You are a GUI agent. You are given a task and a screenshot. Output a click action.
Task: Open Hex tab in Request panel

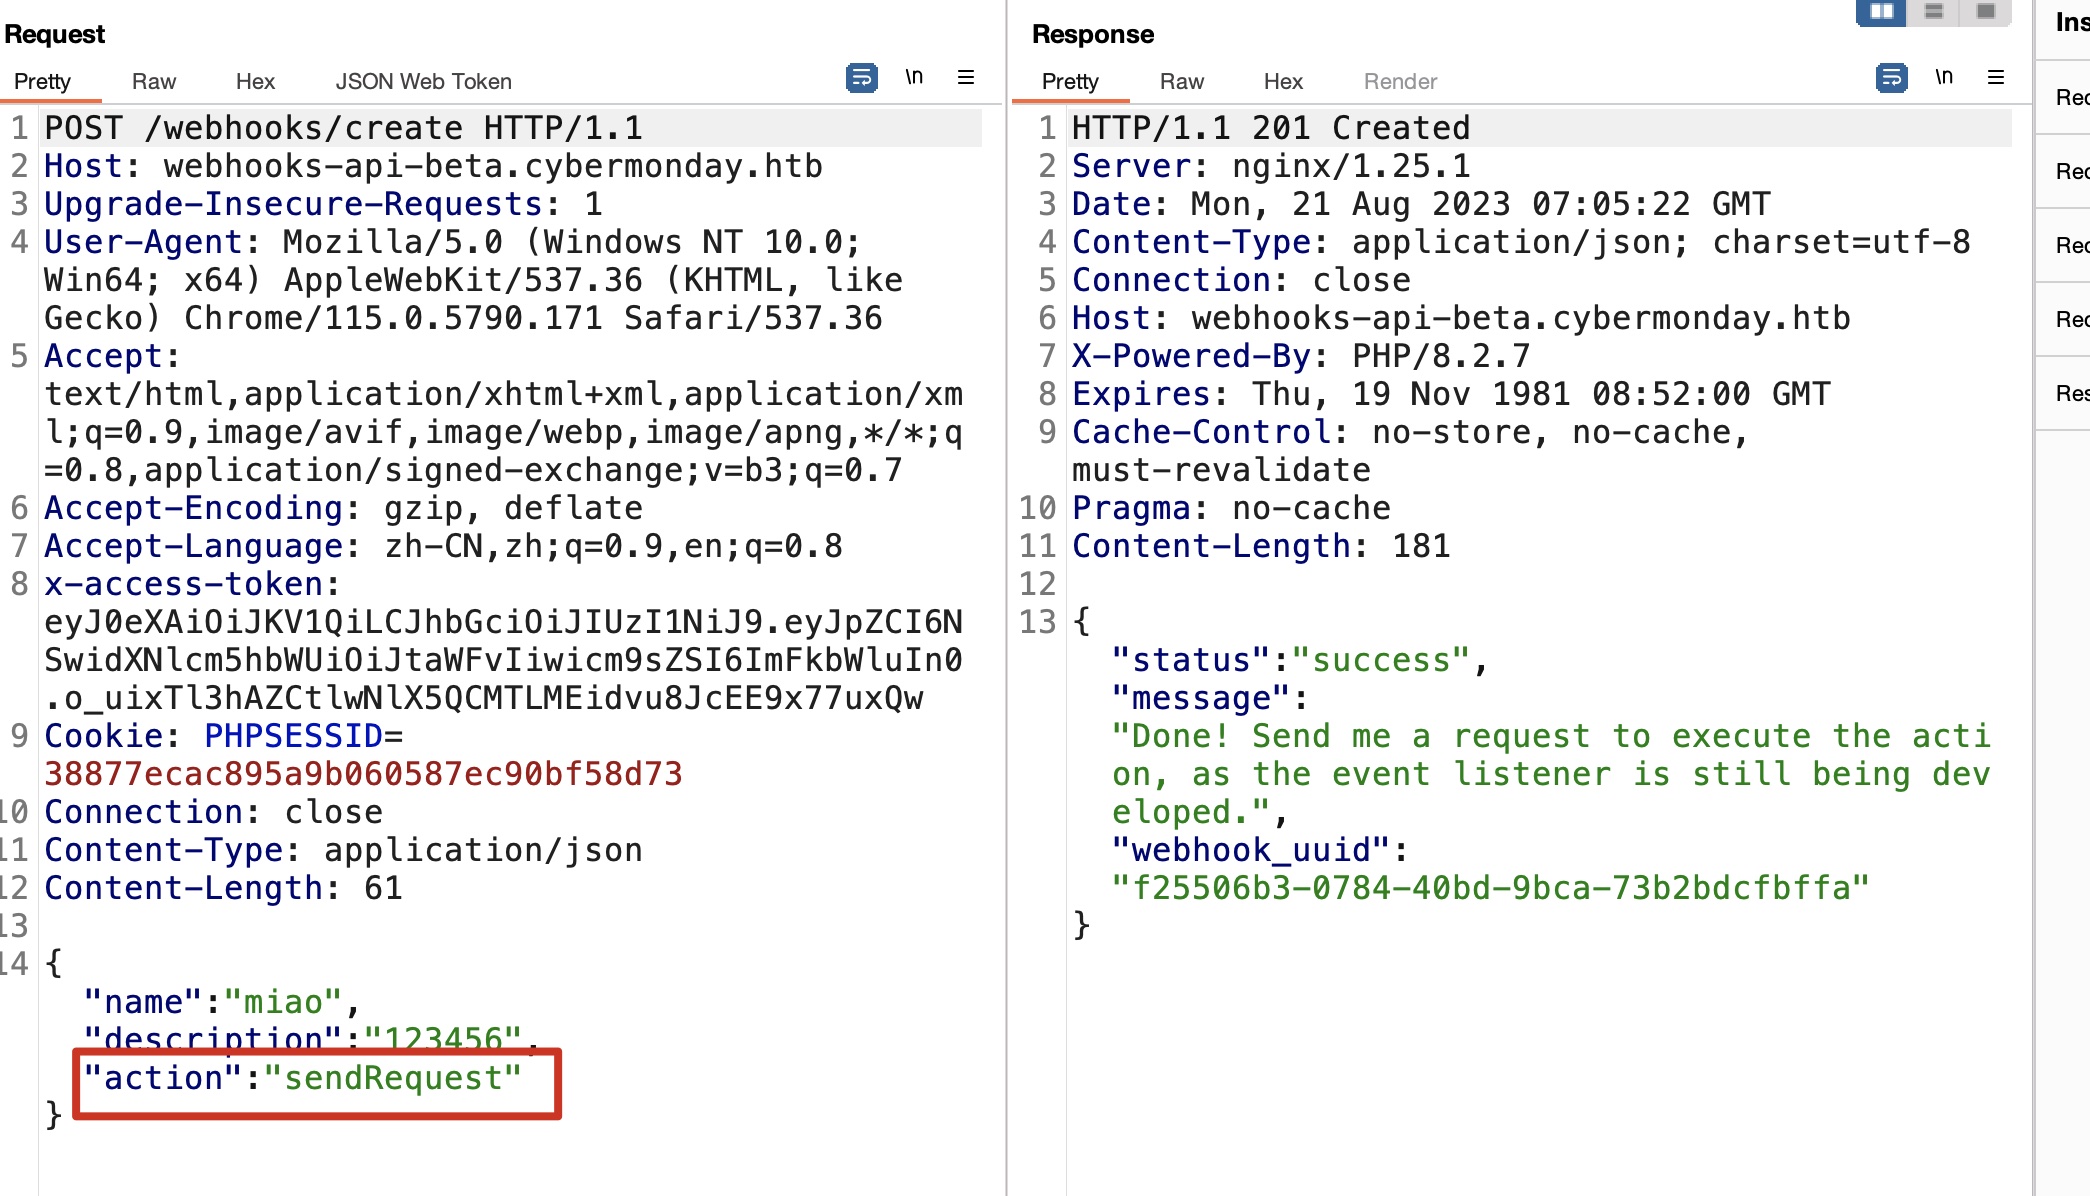coord(255,82)
